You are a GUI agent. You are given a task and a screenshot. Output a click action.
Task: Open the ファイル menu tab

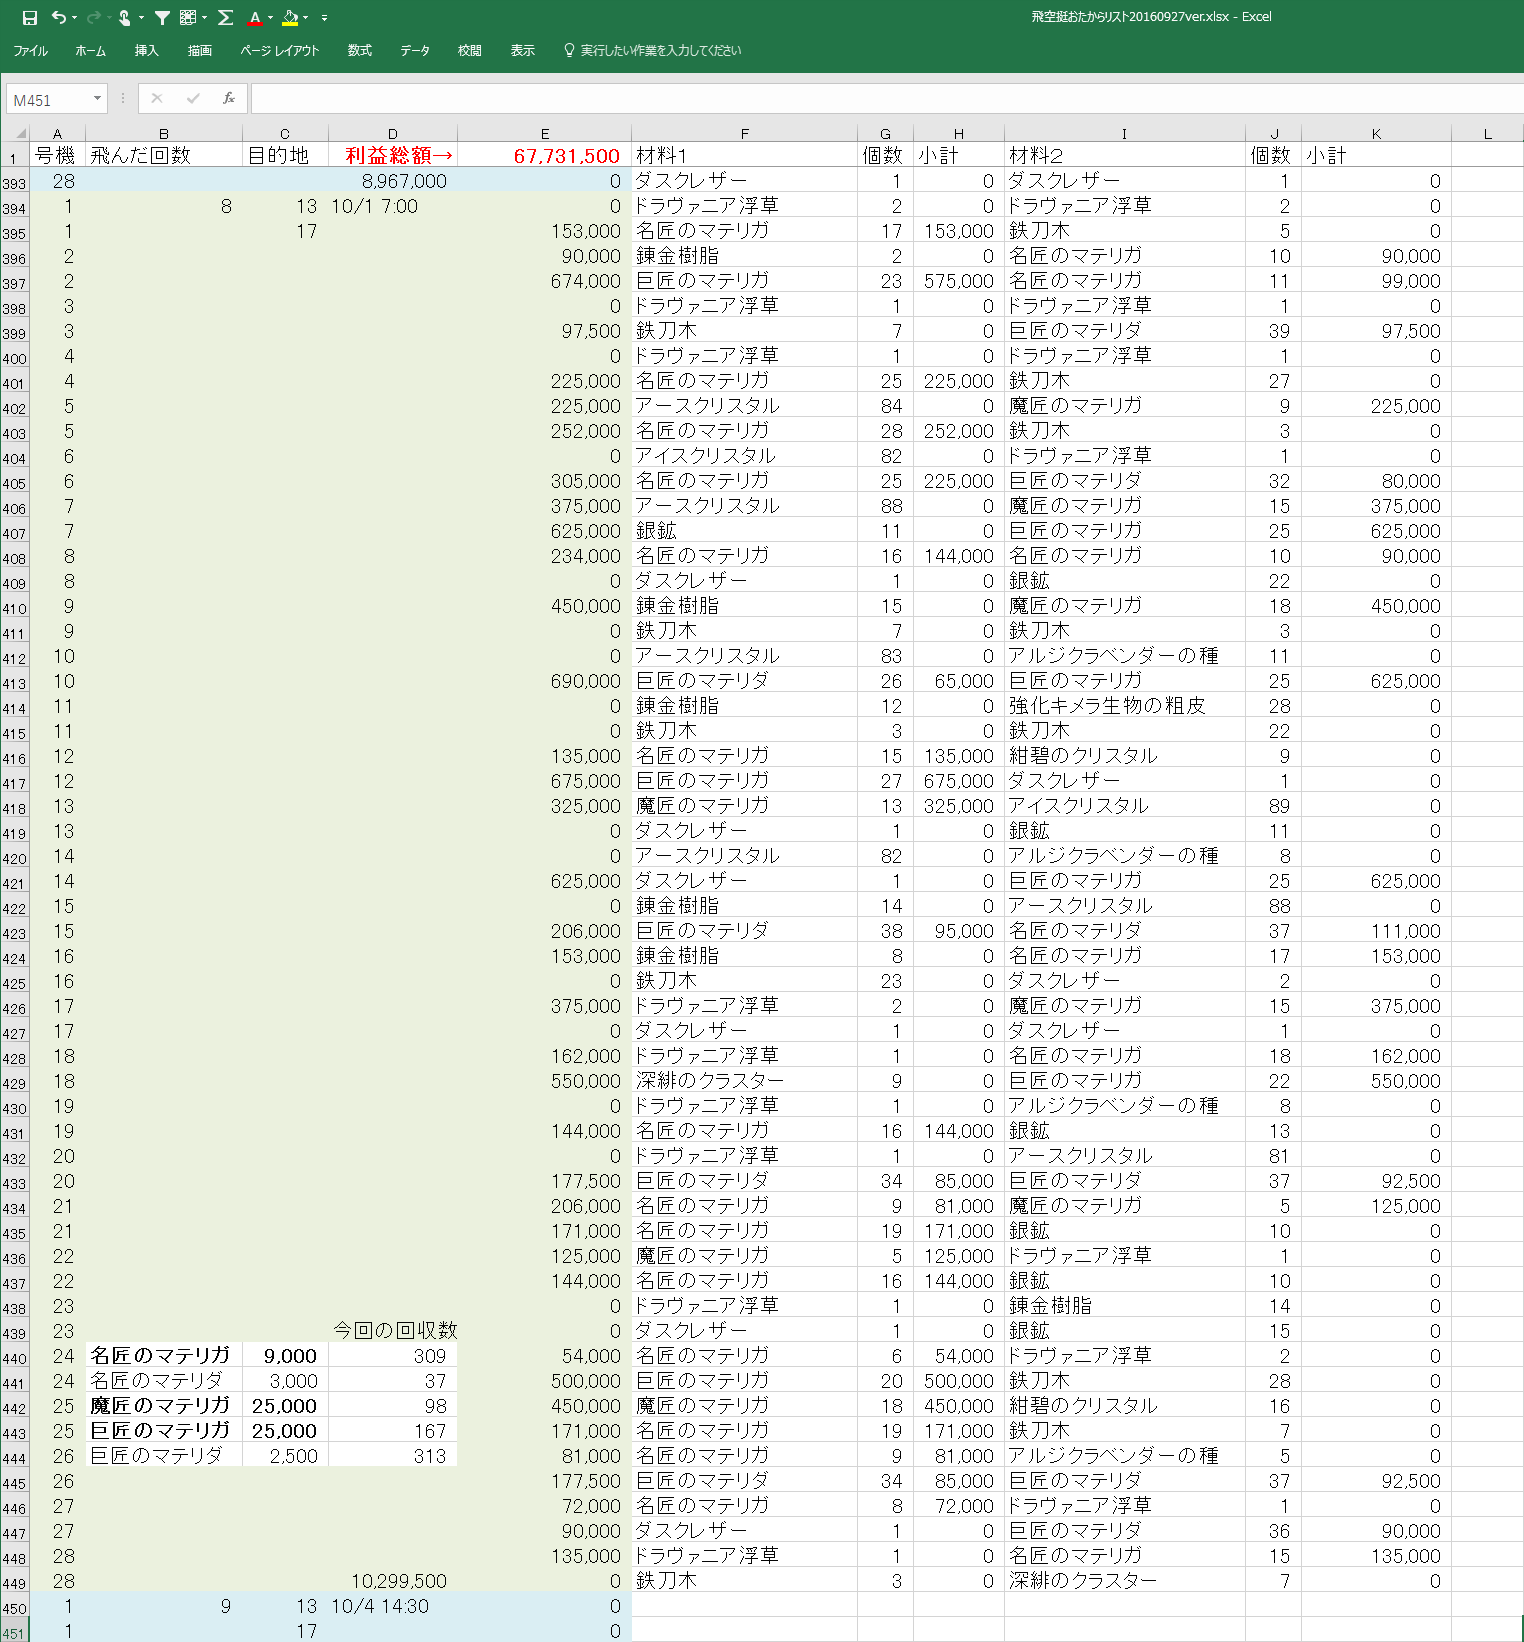pos(30,50)
